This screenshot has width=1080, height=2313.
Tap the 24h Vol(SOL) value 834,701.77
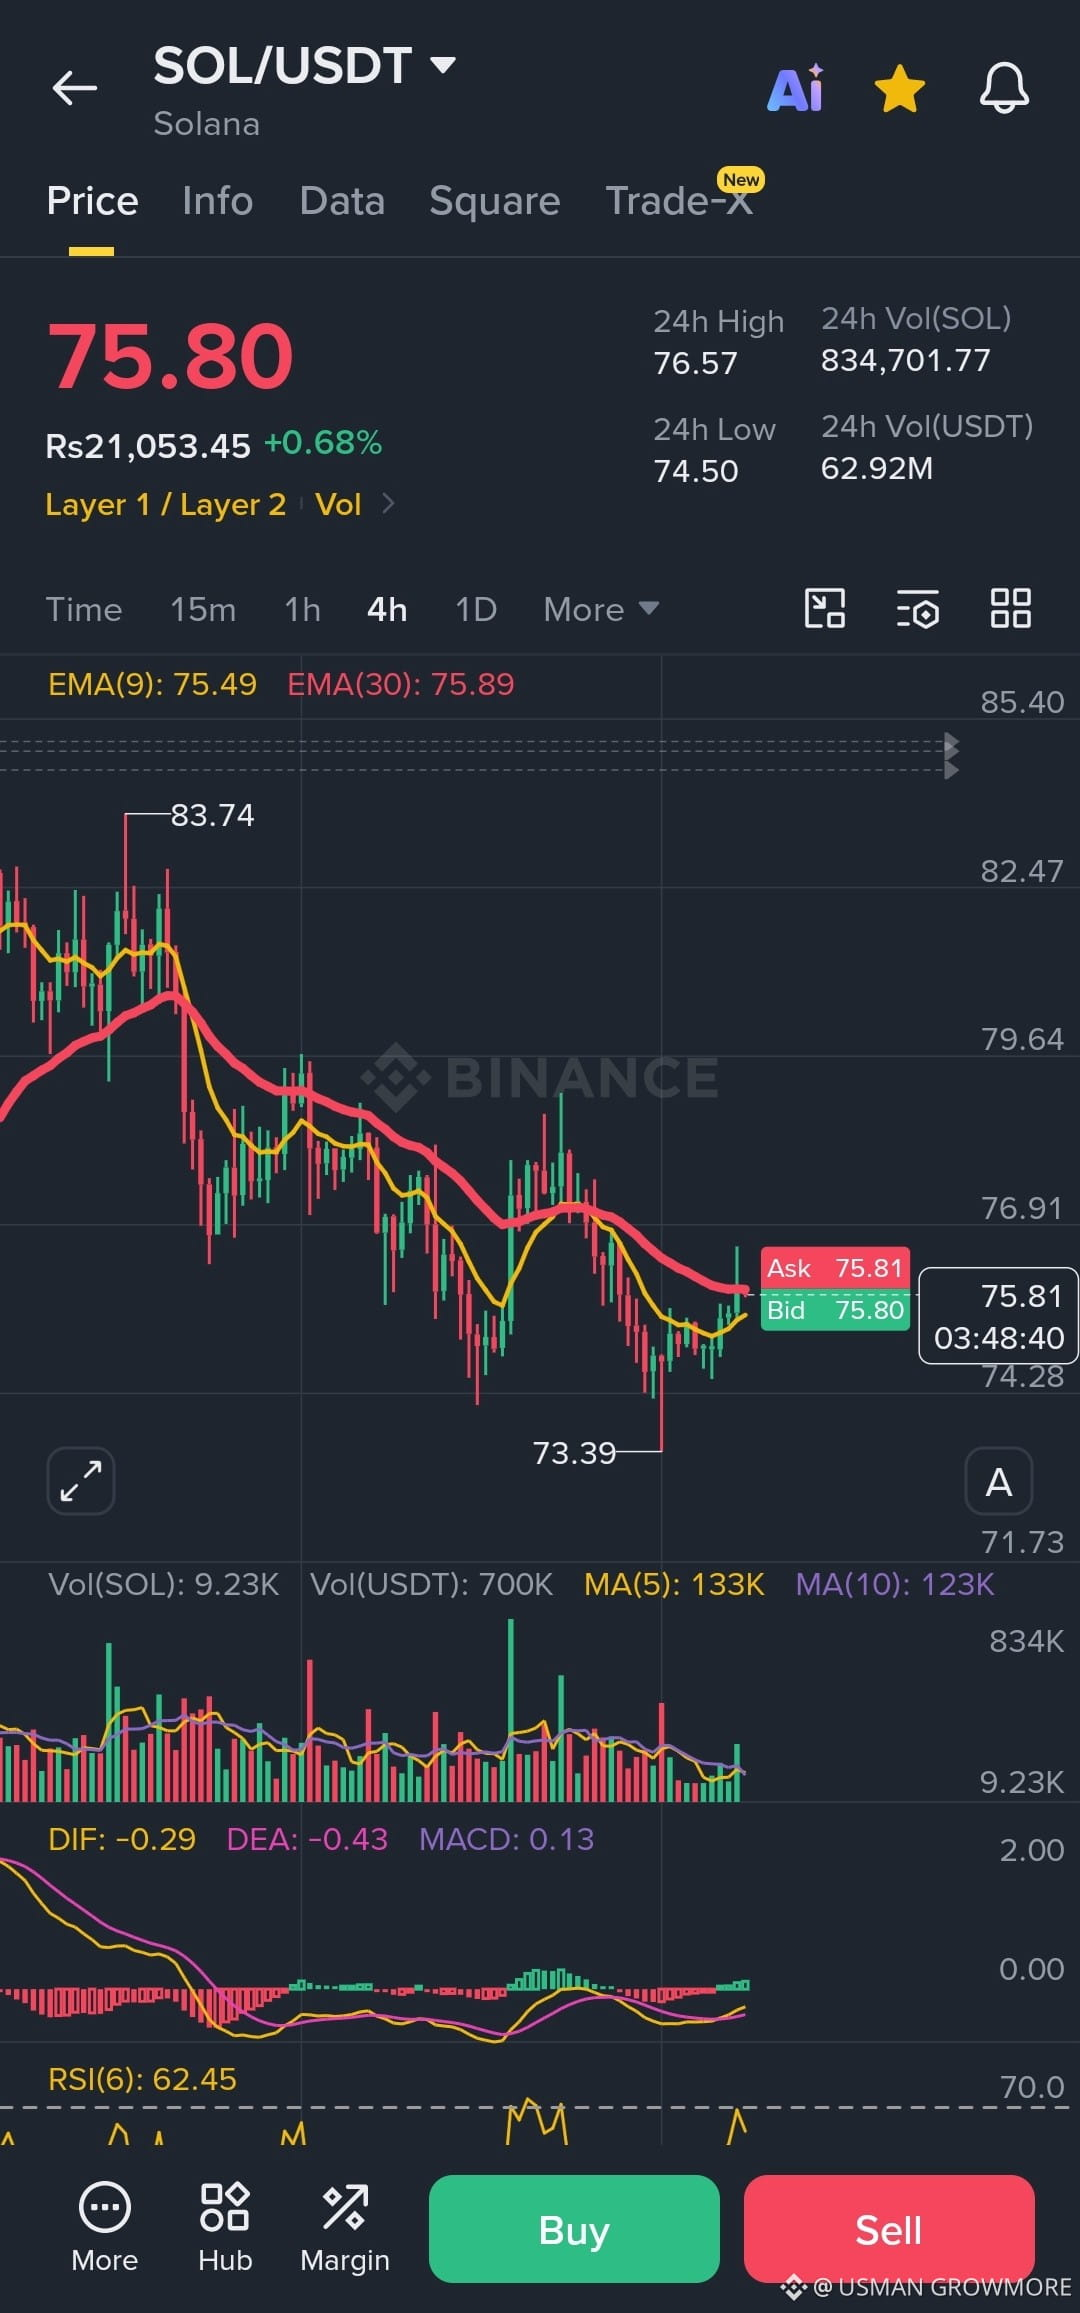click(x=906, y=360)
